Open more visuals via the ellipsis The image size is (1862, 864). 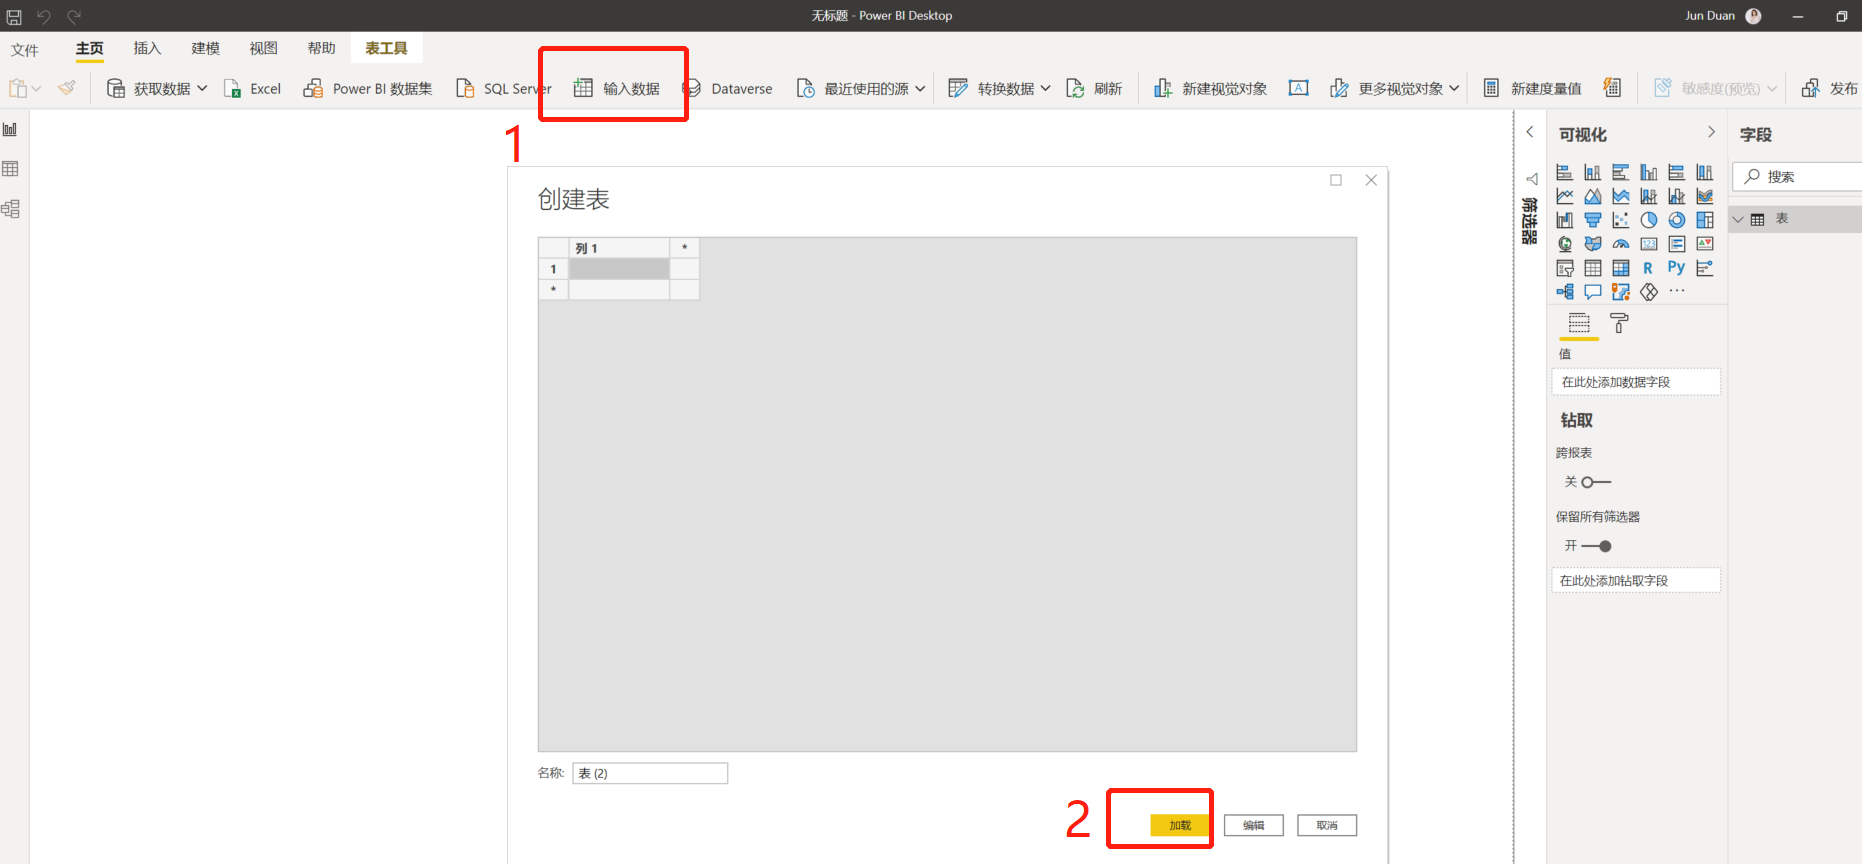[1677, 291]
